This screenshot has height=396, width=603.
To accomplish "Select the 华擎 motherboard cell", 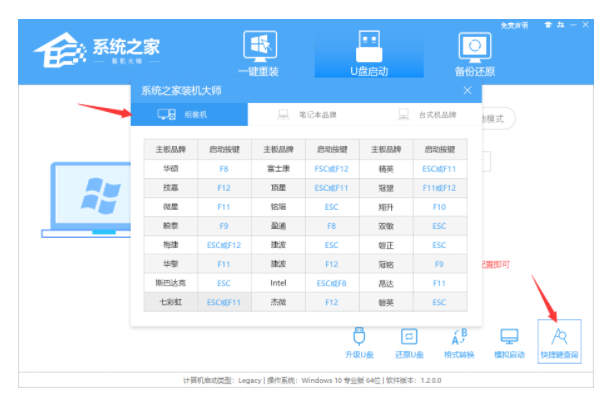I will tap(171, 264).
